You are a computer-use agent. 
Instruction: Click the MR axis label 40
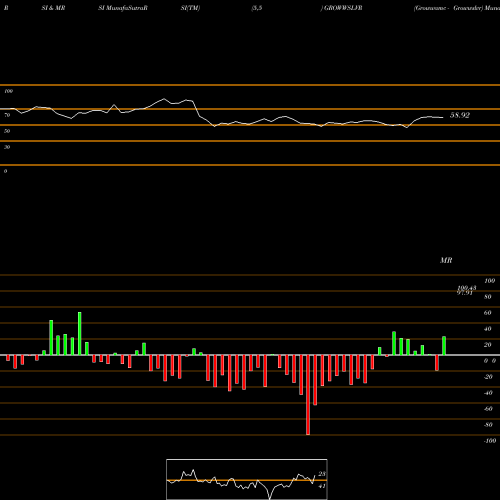pos(488,329)
